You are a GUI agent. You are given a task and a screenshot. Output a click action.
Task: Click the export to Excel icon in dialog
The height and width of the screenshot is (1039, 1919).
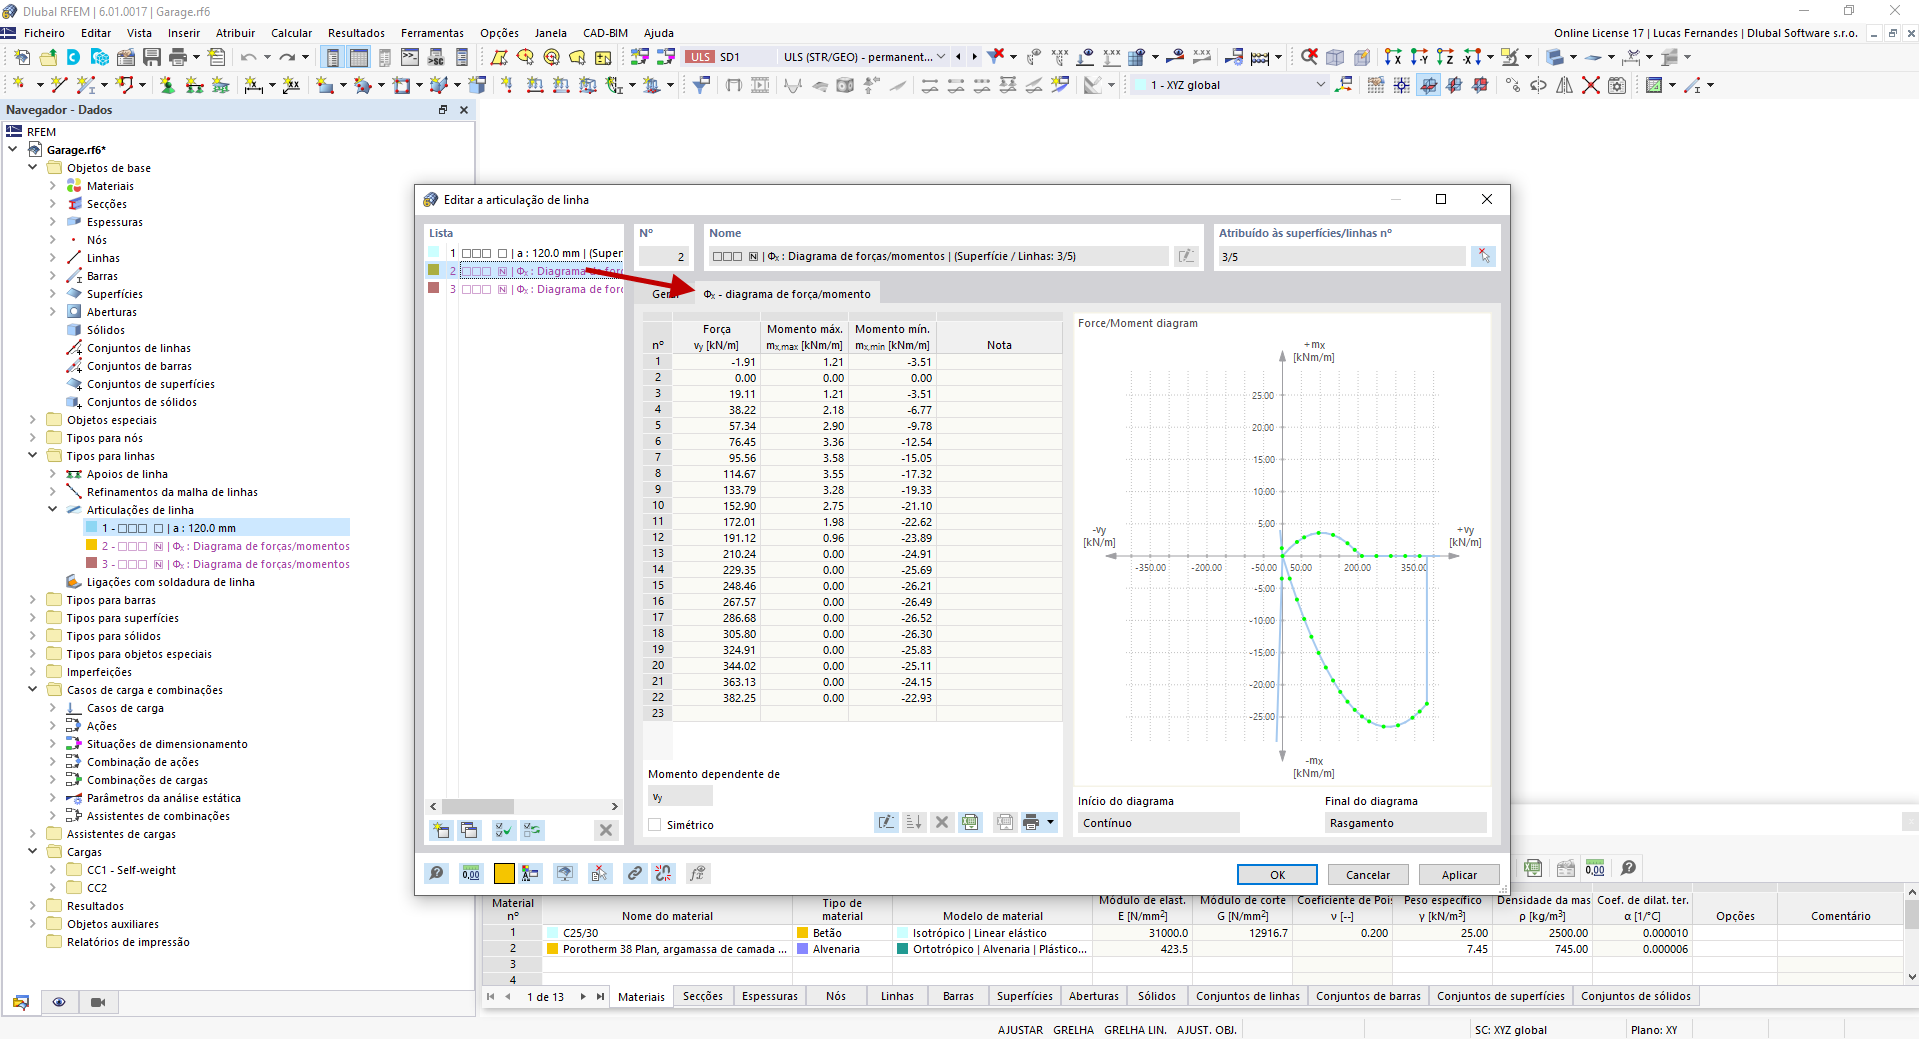tap(970, 822)
